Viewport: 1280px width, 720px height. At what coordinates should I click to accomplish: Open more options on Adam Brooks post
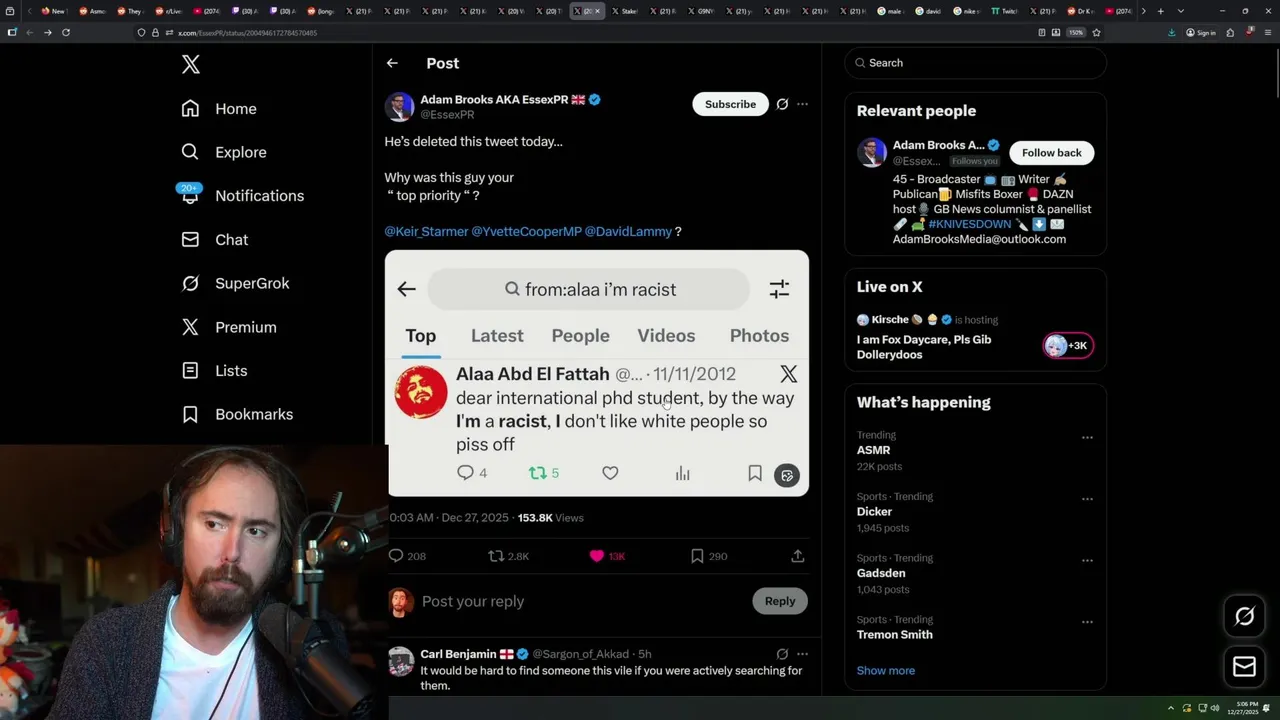[x=802, y=104]
